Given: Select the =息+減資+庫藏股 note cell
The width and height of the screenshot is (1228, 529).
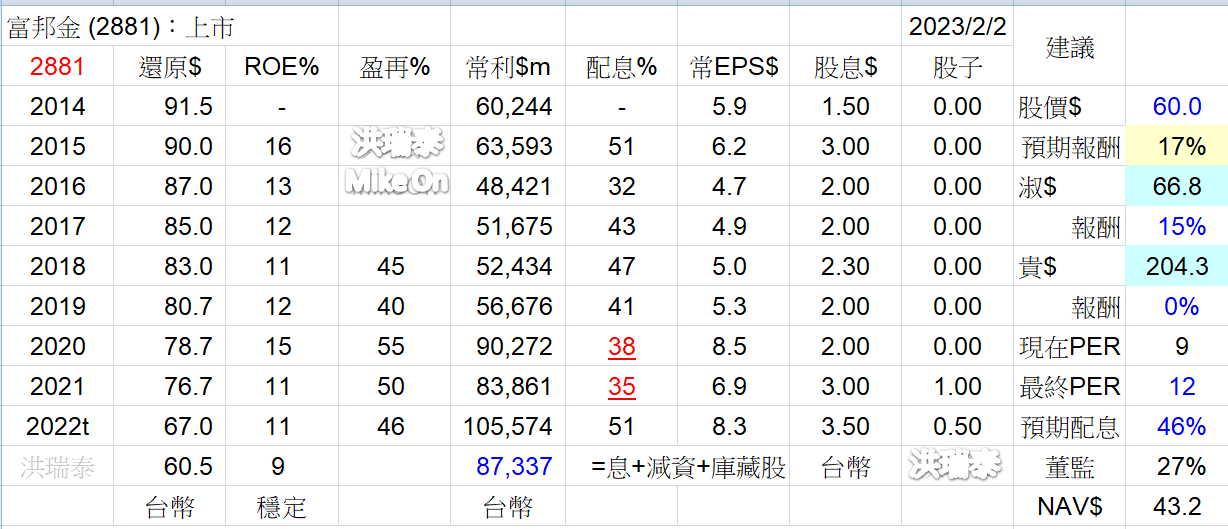Looking at the screenshot, I should click(x=688, y=467).
